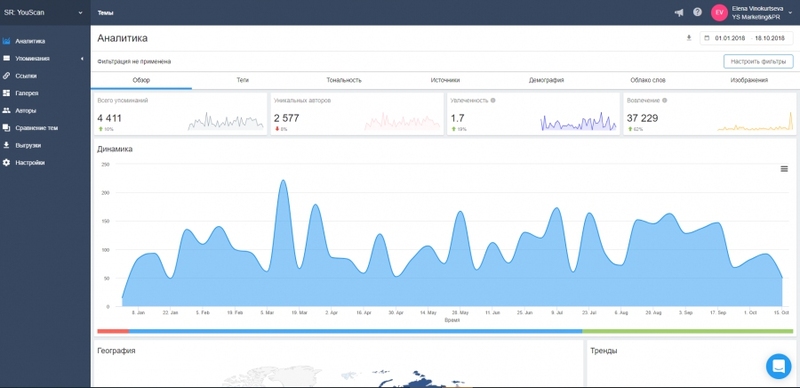Open the chat support bubble

[779, 366]
